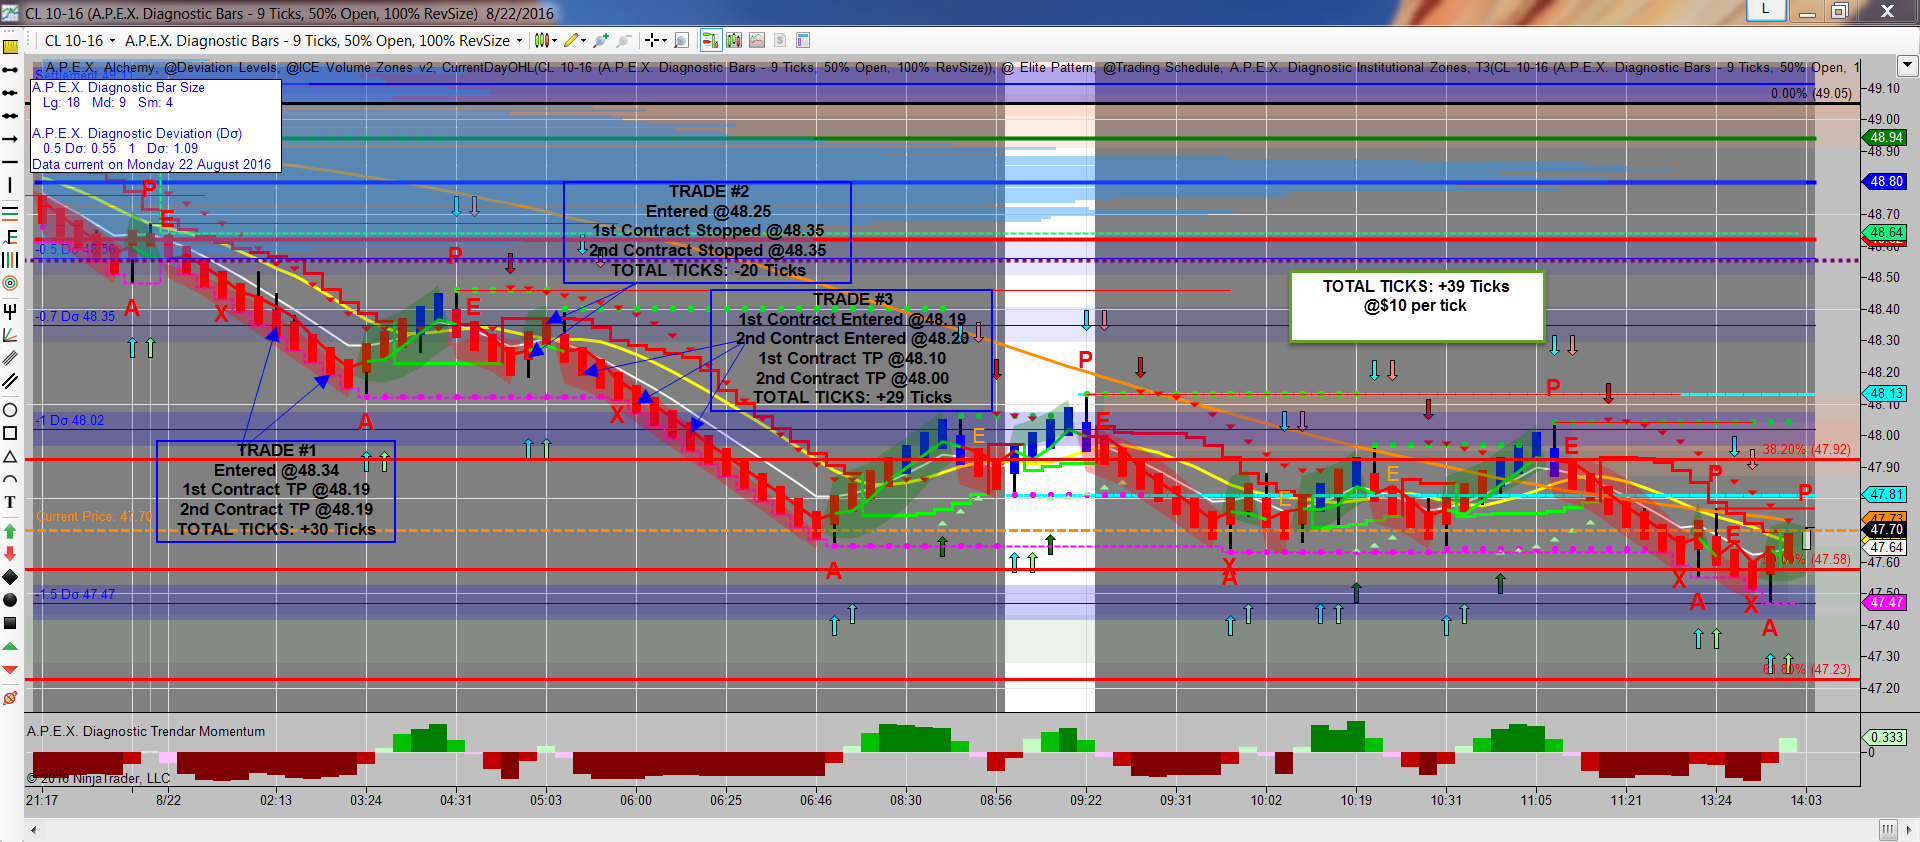Select the Gann fan tool

pyautogui.click(x=10, y=334)
